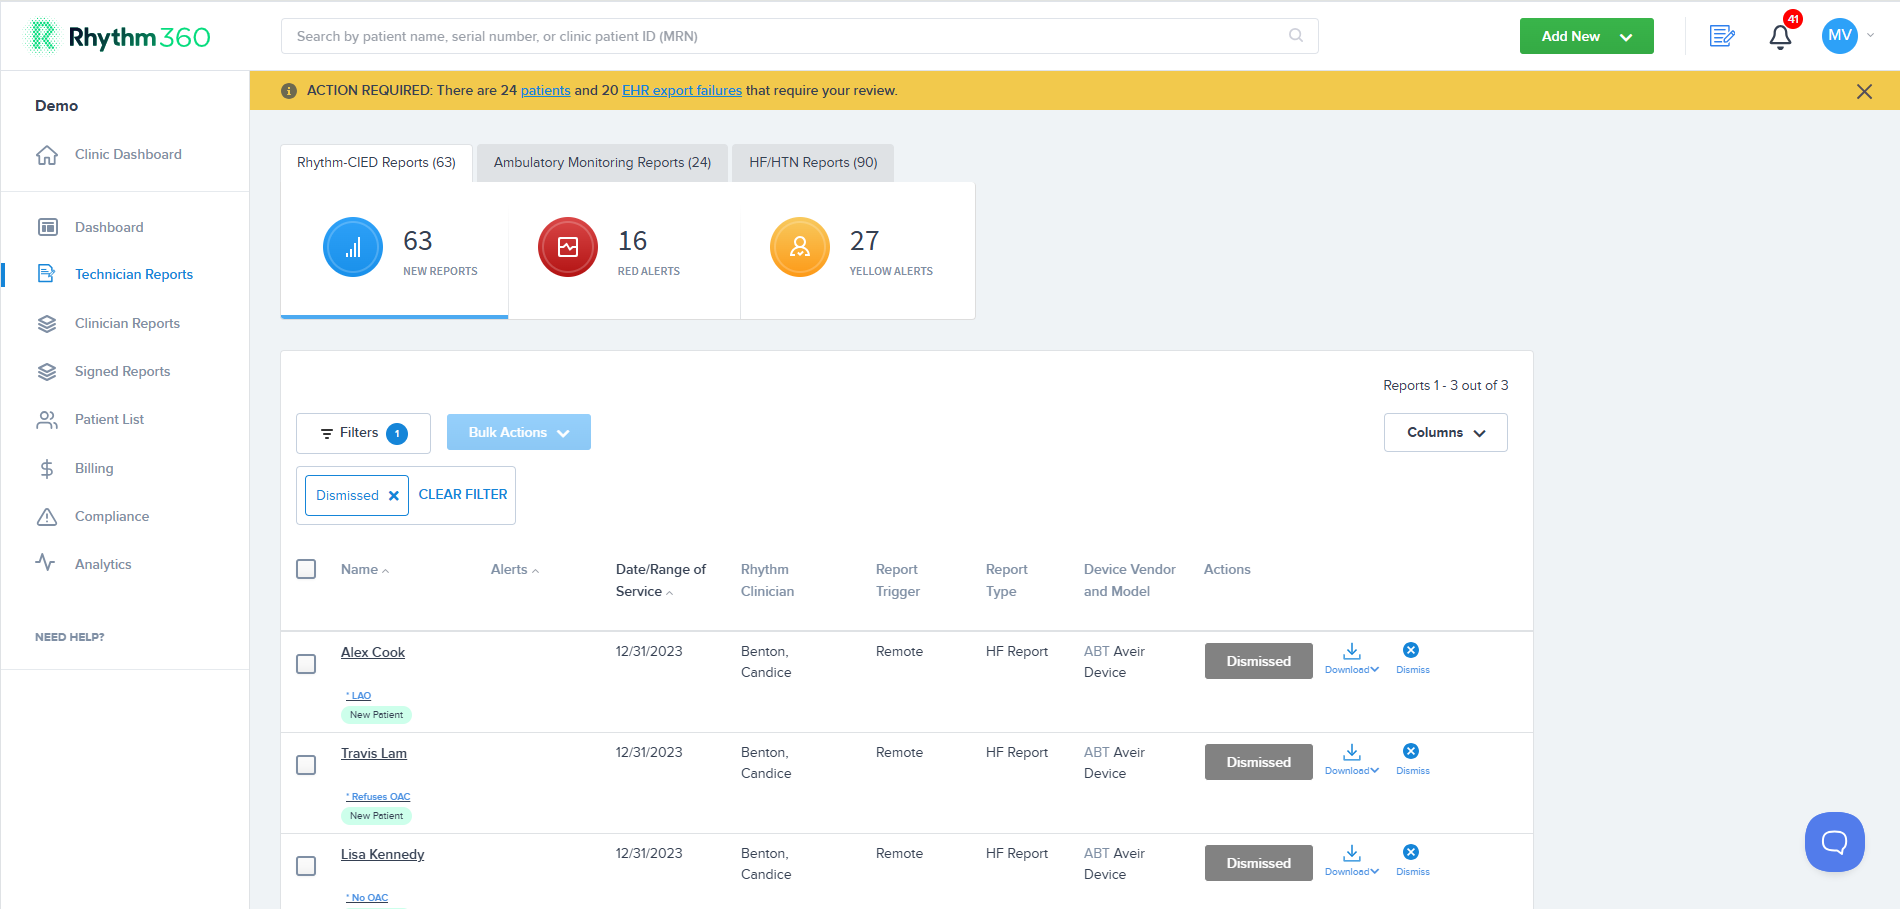This screenshot has width=1900, height=909.
Task: Click the Billing dollar icon
Action: click(x=47, y=468)
